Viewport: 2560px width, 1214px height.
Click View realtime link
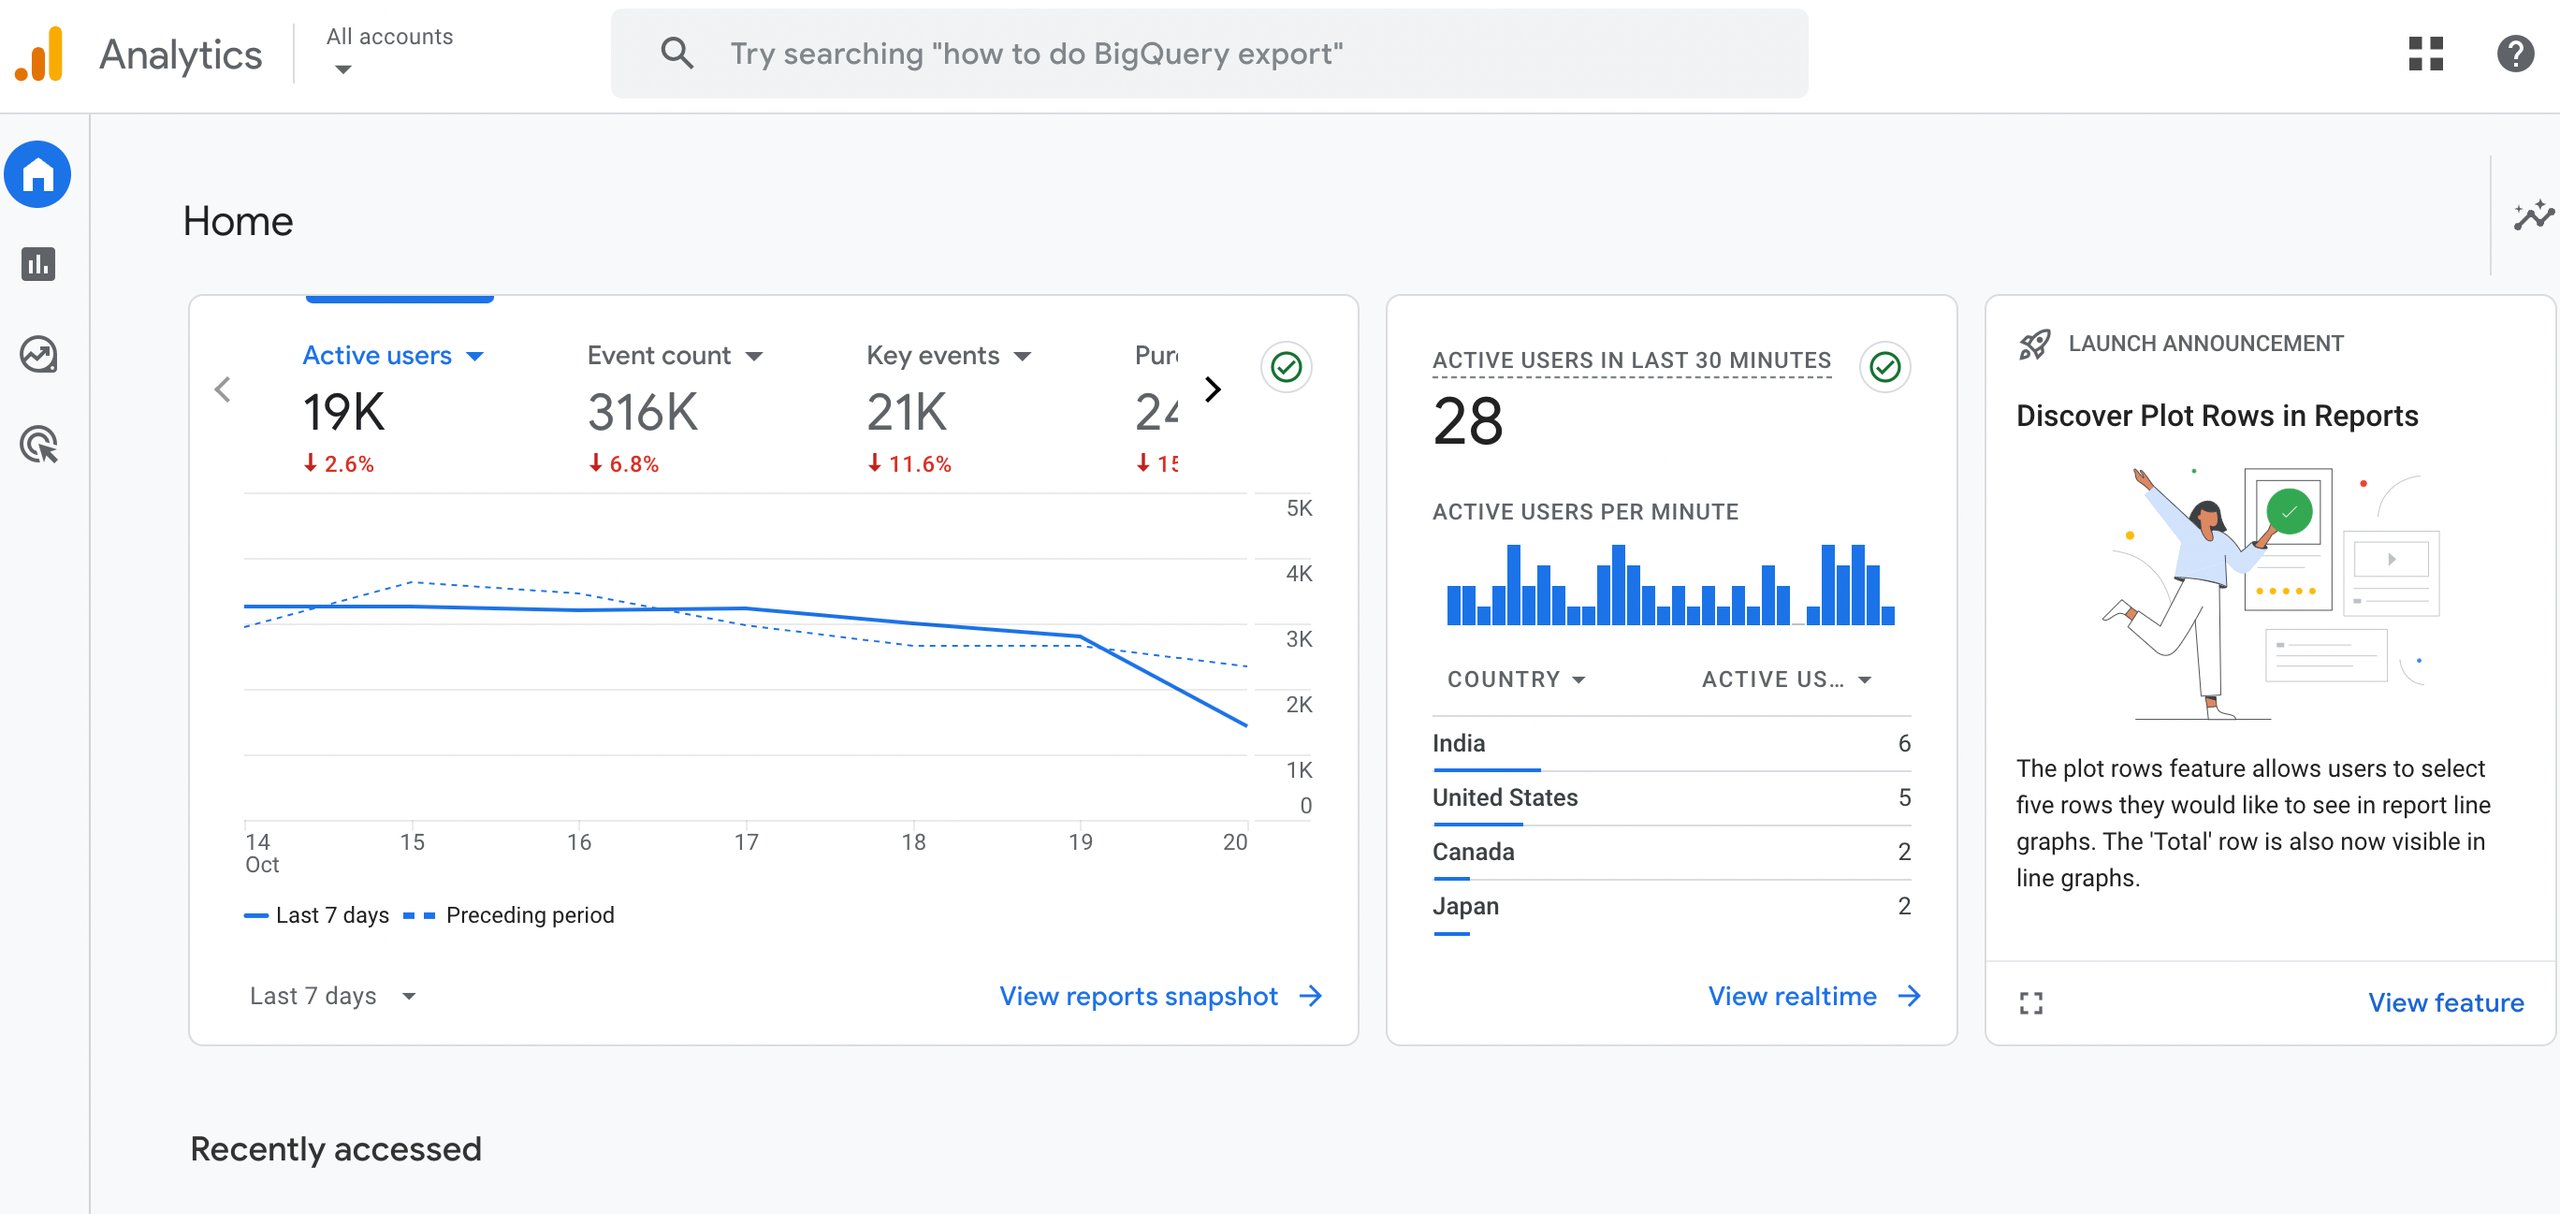tap(1792, 996)
